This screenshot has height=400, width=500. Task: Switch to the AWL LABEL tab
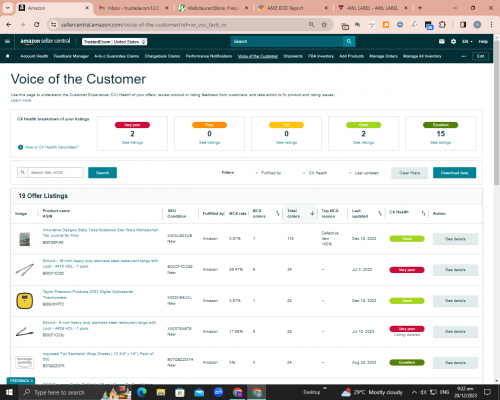[373, 8]
